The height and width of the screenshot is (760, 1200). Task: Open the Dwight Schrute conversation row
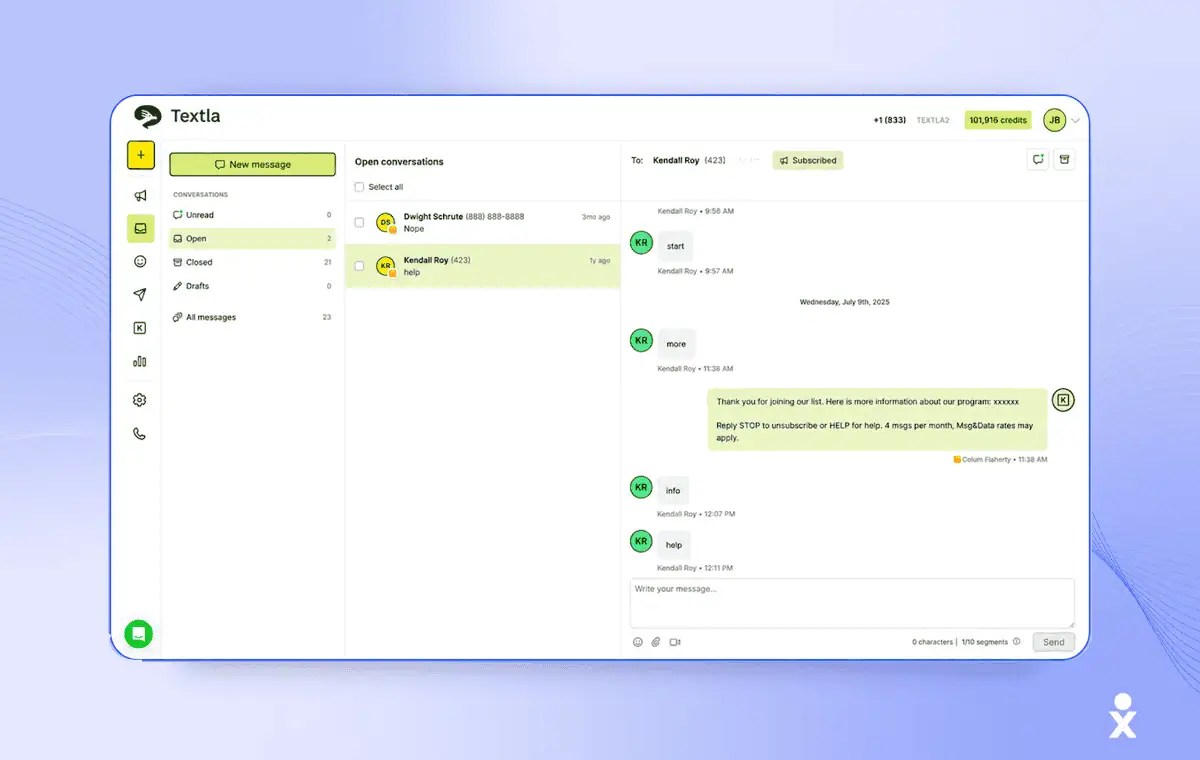click(x=483, y=222)
